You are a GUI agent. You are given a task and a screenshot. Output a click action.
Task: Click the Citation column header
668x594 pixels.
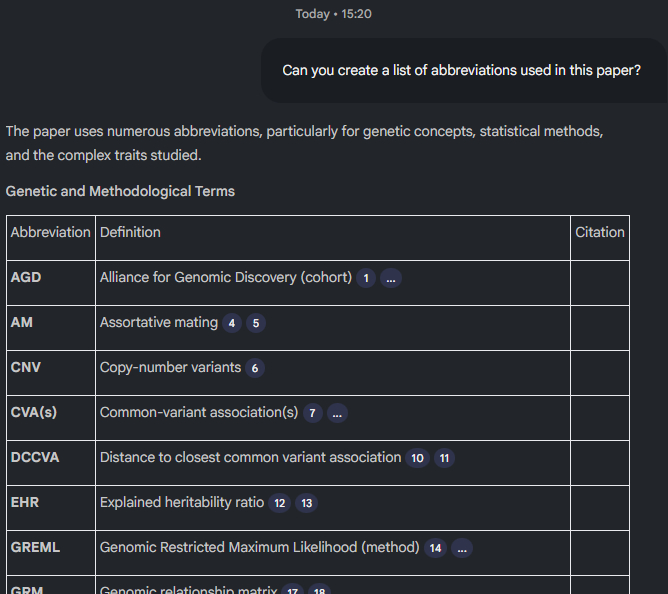coord(600,232)
